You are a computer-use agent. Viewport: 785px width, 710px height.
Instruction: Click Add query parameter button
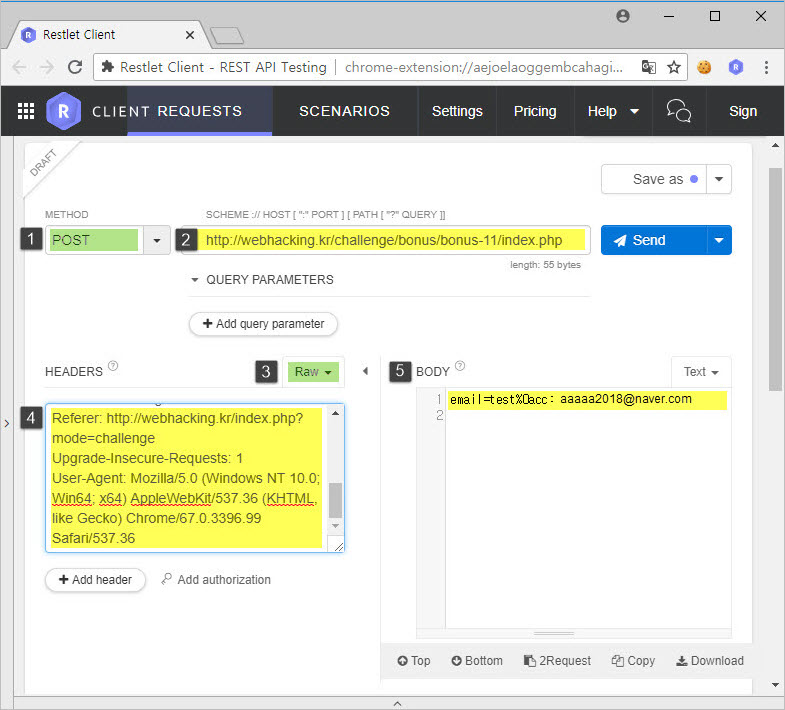click(263, 324)
